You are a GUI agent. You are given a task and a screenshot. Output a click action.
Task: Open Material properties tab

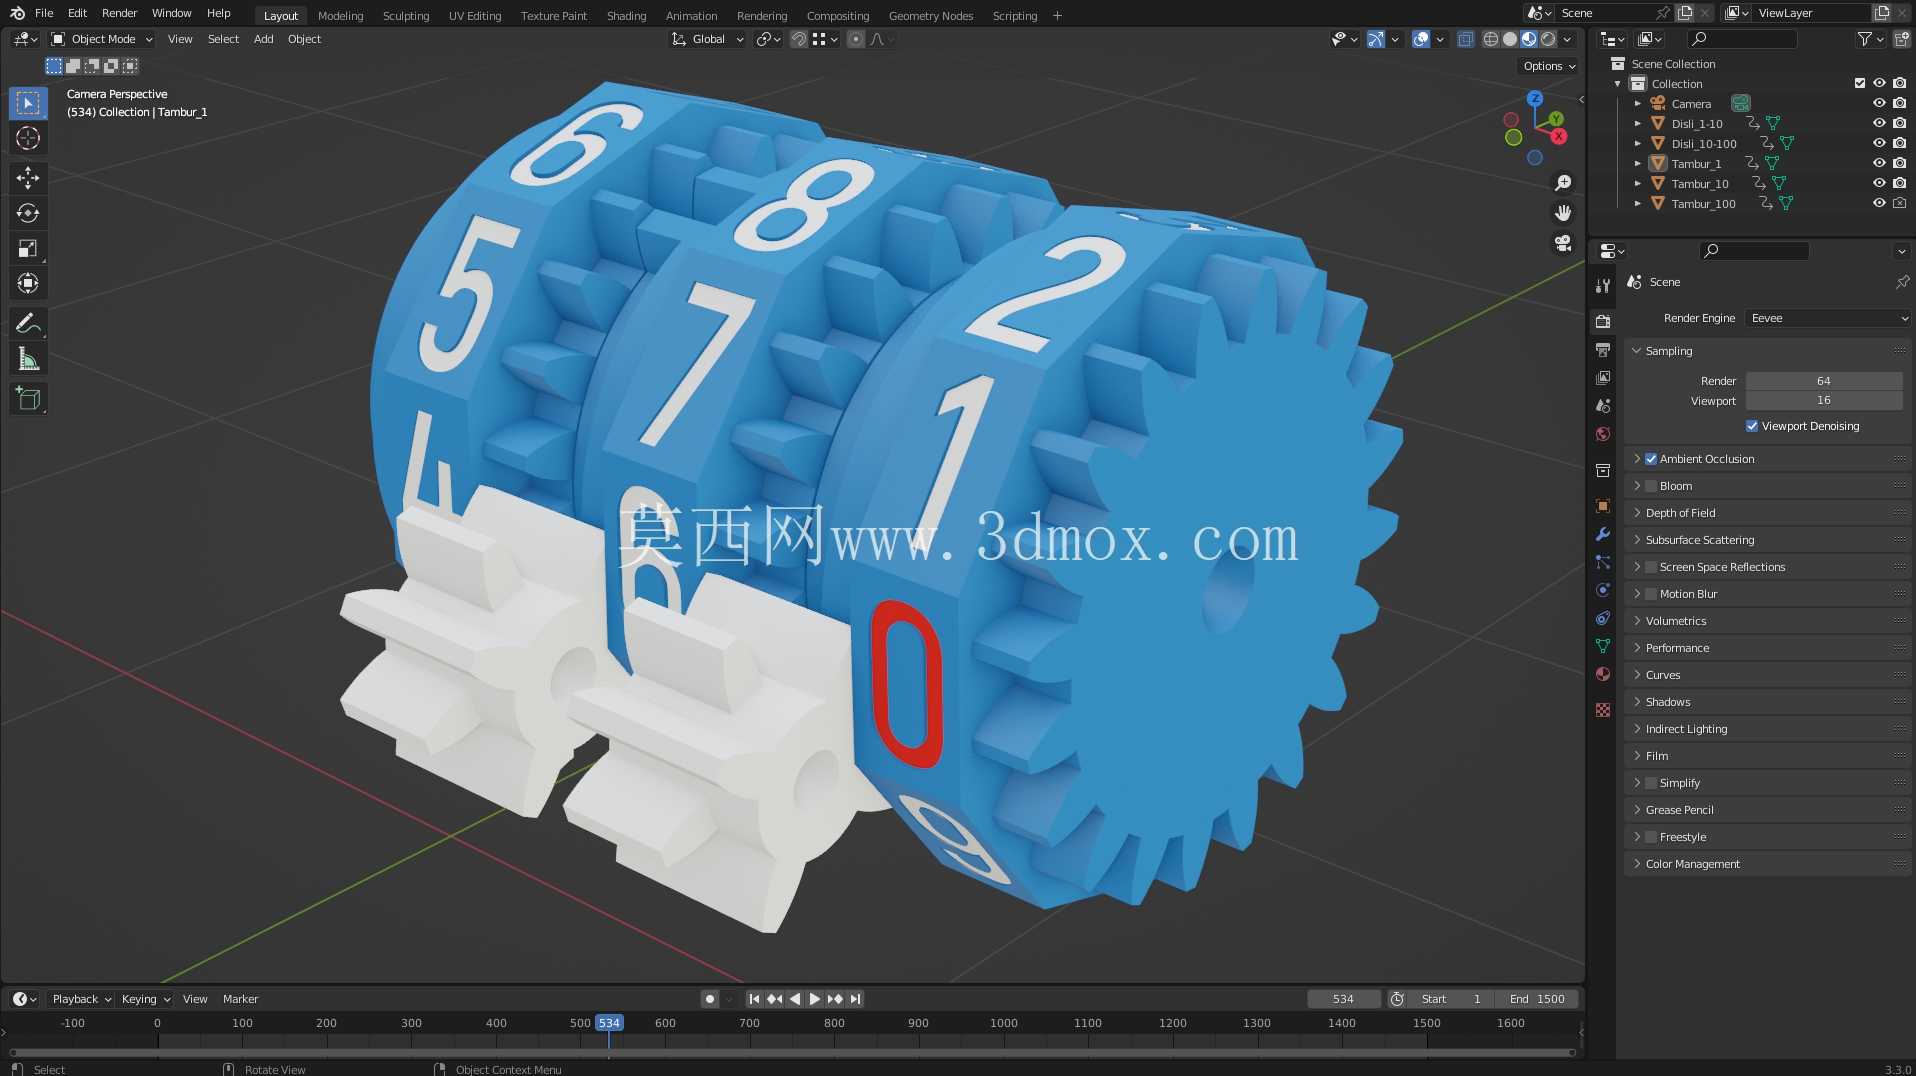coord(1603,674)
